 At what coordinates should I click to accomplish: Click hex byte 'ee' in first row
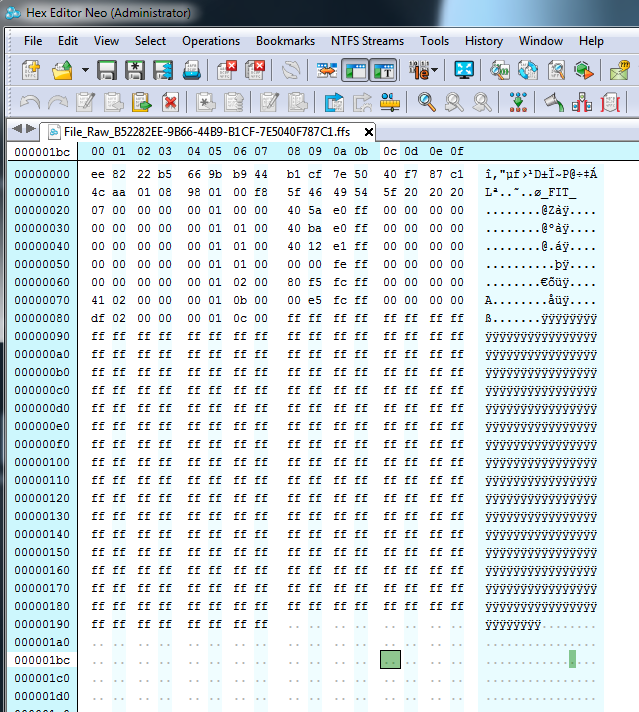coord(98,174)
